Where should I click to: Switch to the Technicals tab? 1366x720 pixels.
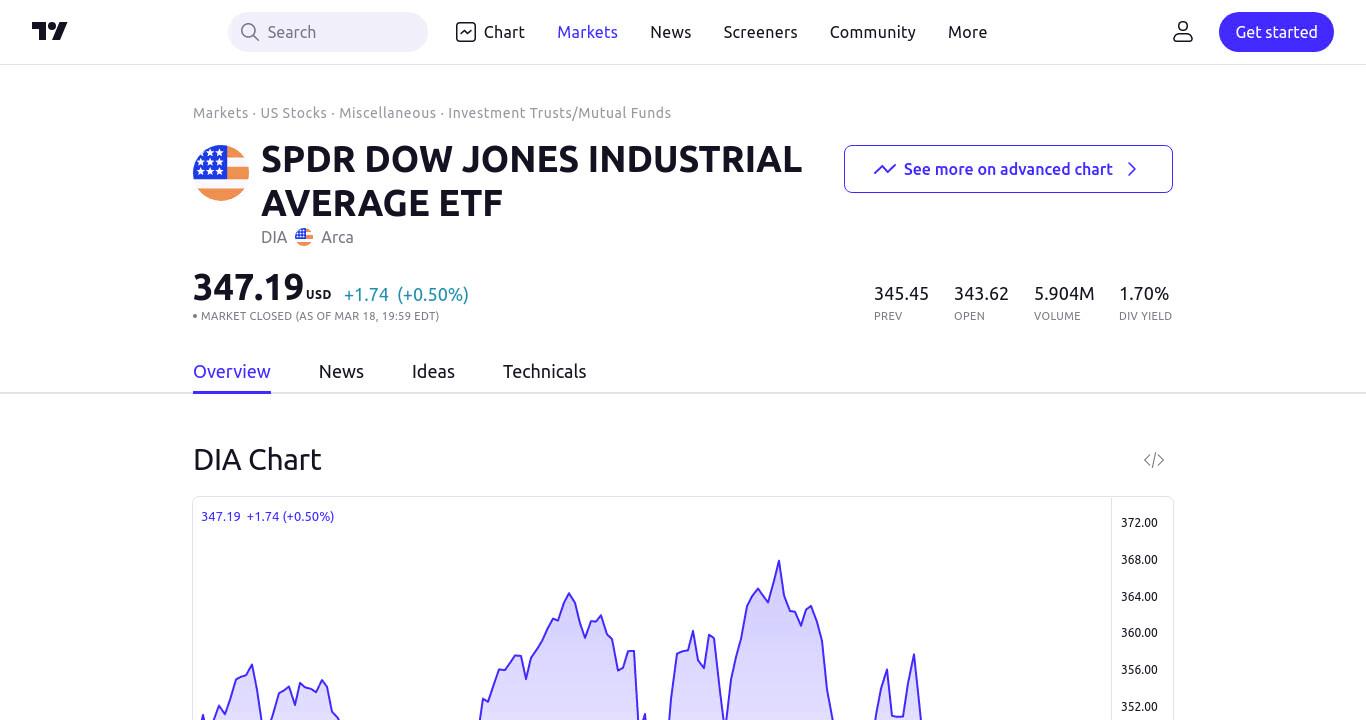coord(544,371)
